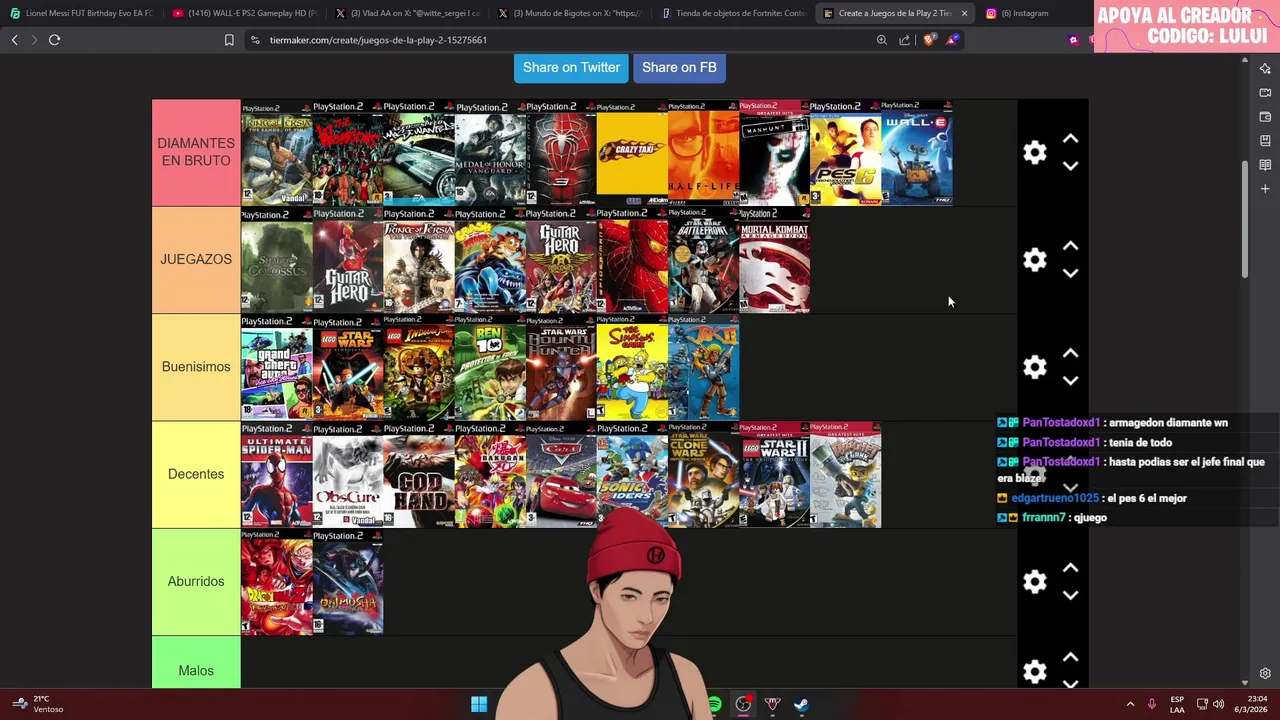Screen dimensions: 1280x720
Task: Open Steam from the taskbar
Action: click(x=802, y=704)
